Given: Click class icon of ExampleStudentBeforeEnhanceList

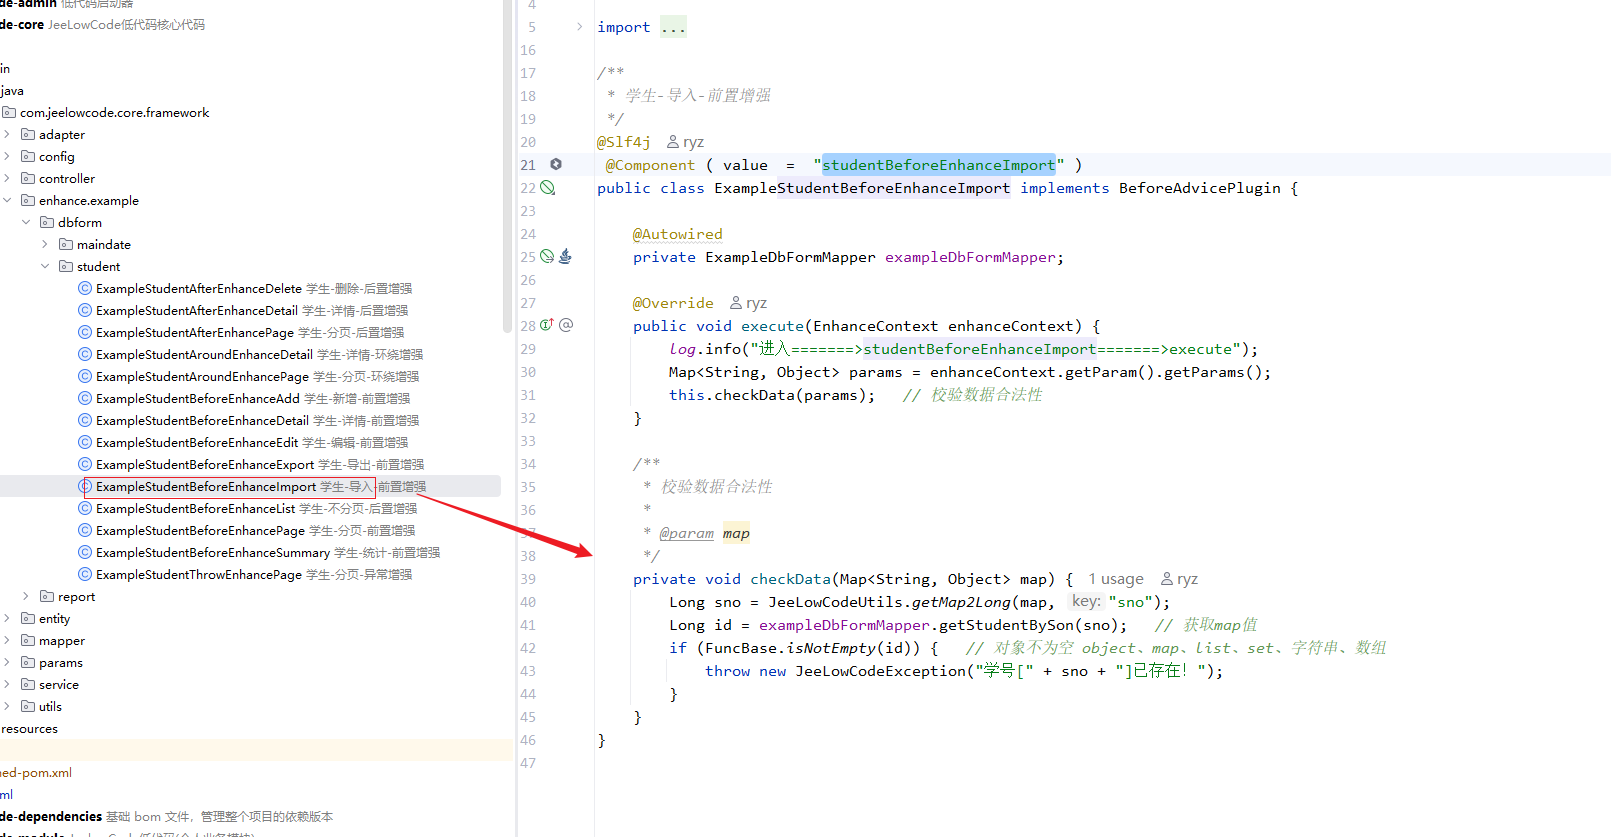Looking at the screenshot, I should [x=85, y=508].
